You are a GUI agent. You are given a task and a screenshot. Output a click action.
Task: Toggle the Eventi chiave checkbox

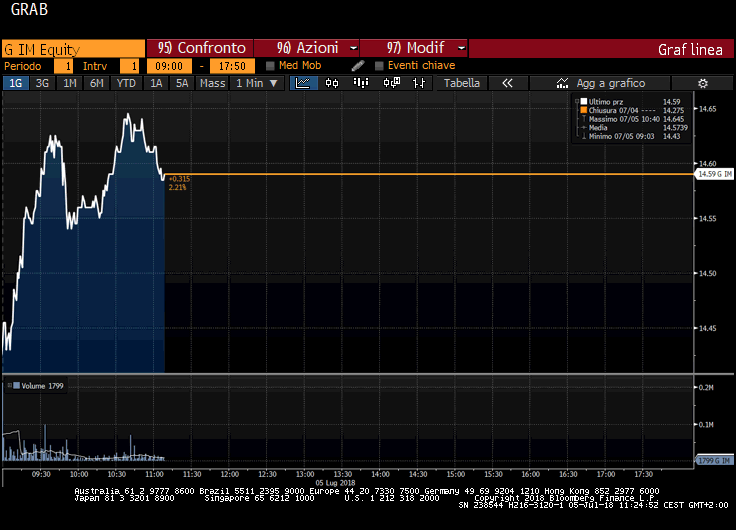[x=379, y=66]
